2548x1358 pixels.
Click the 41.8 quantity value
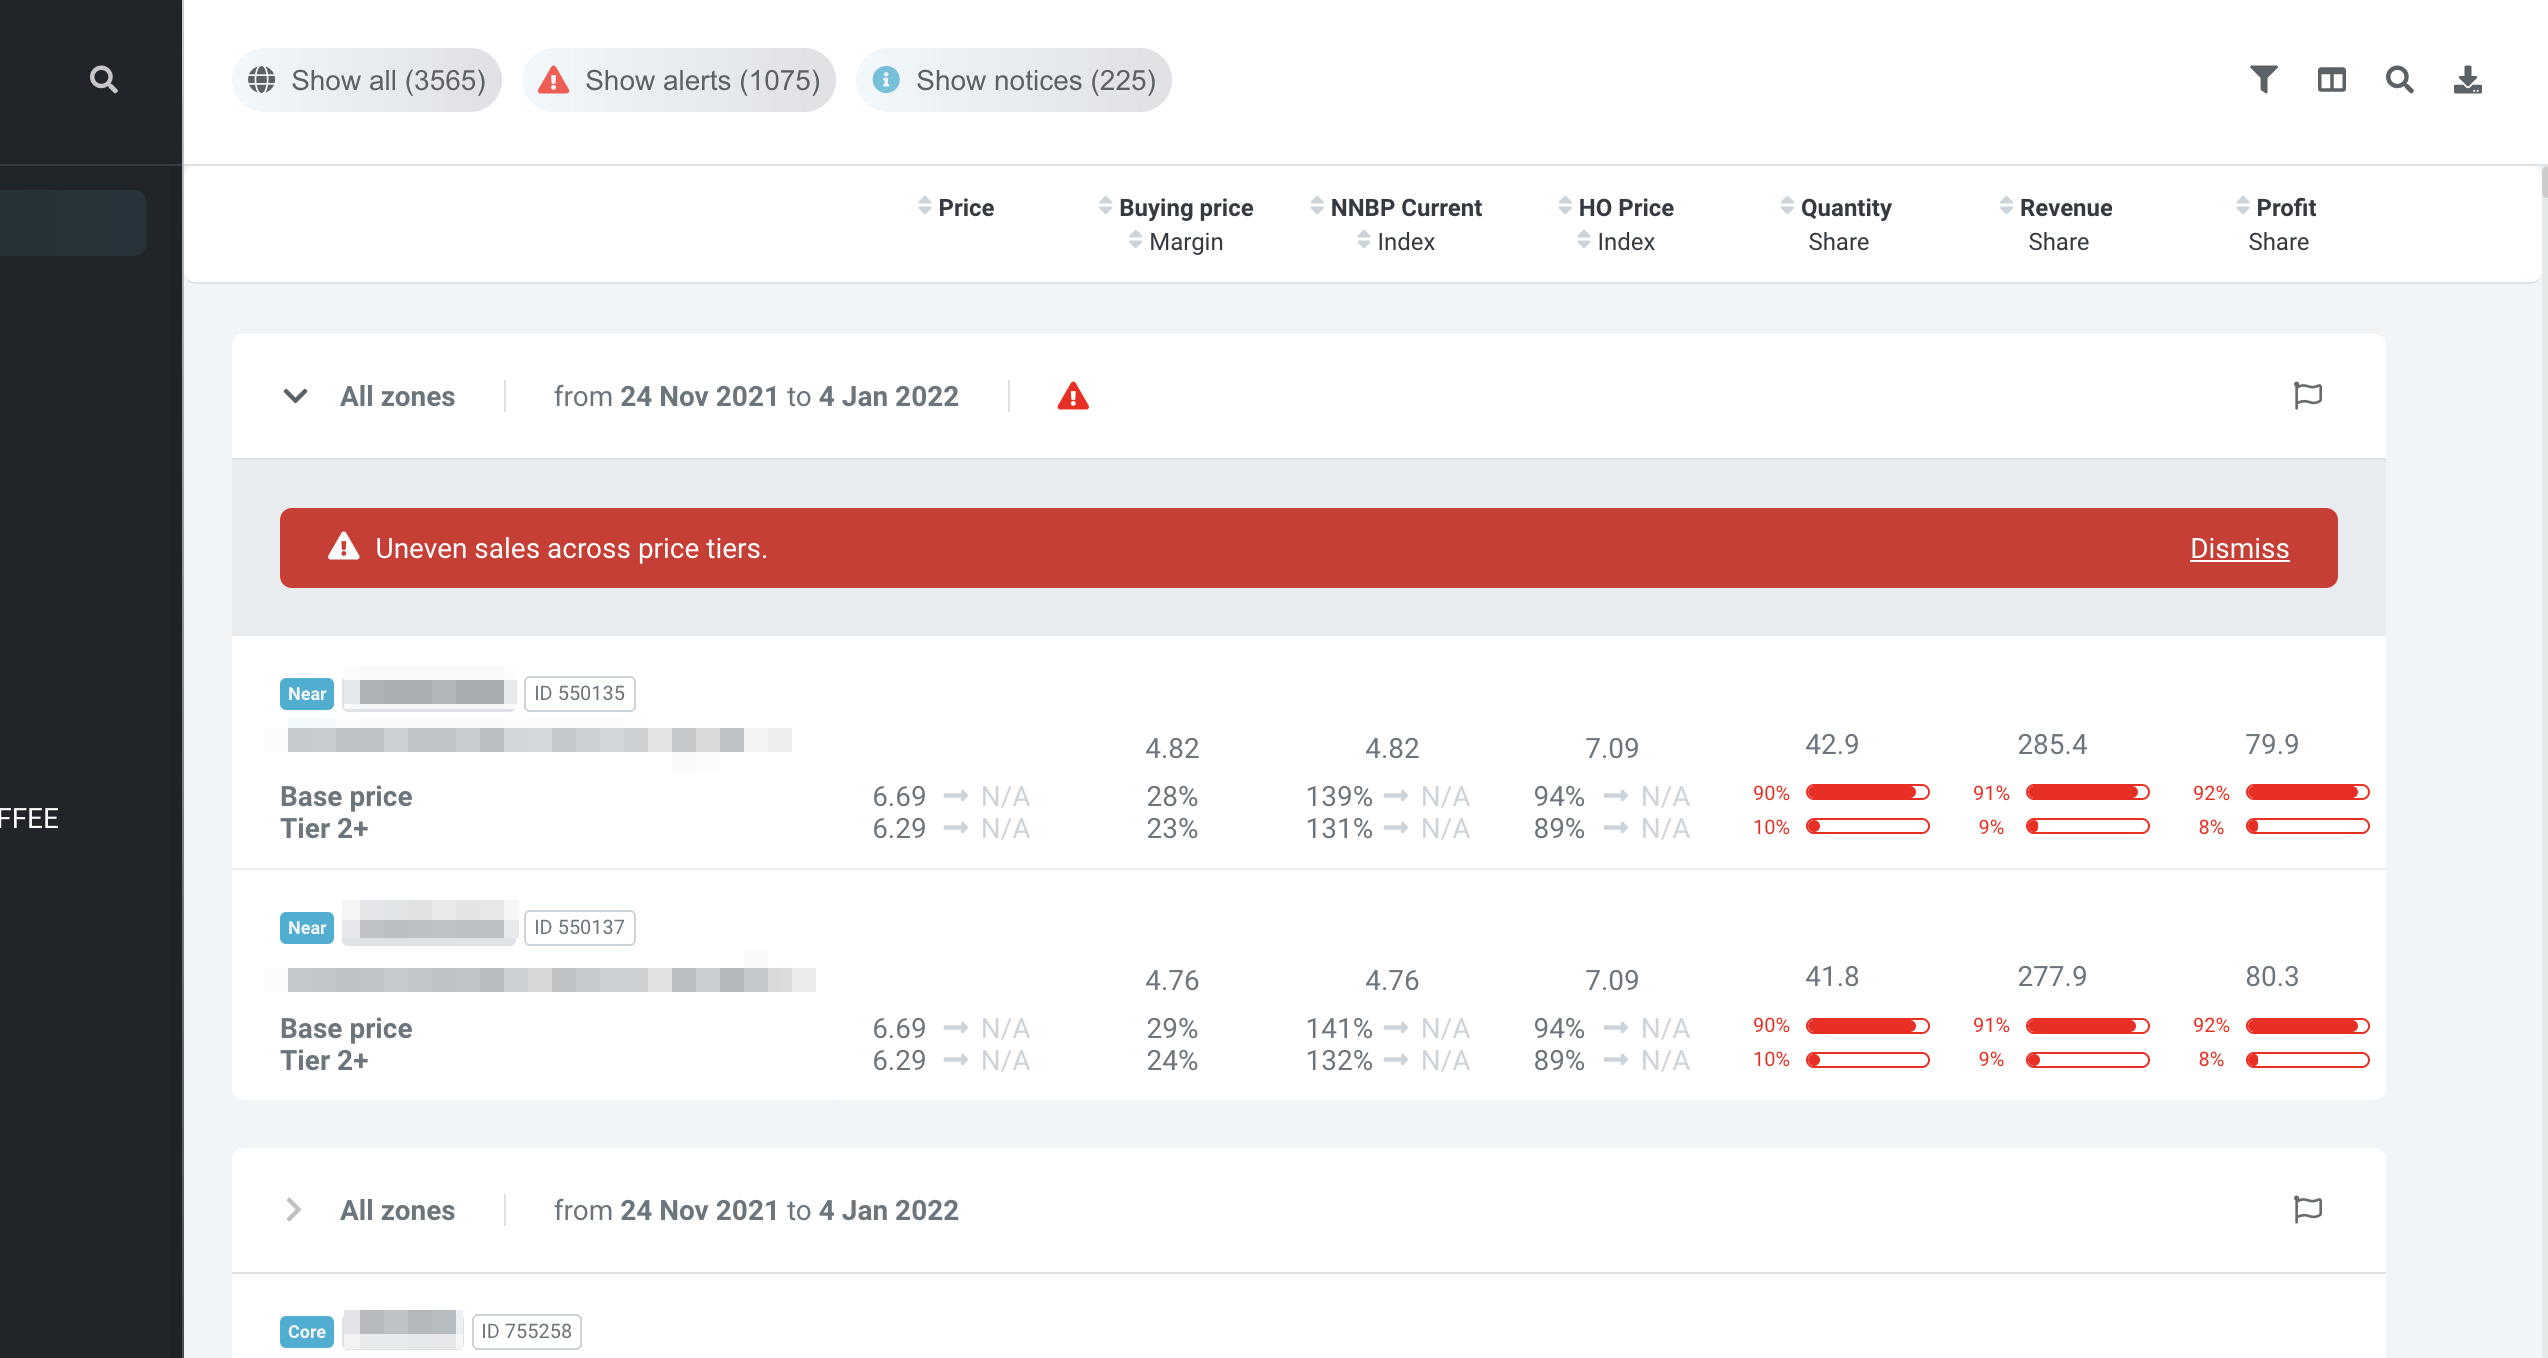point(1832,976)
